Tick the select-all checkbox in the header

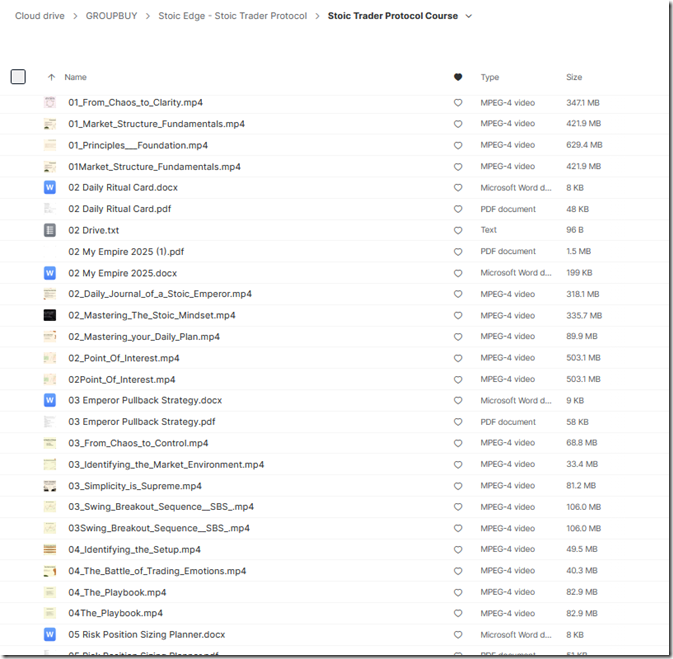click(18, 77)
